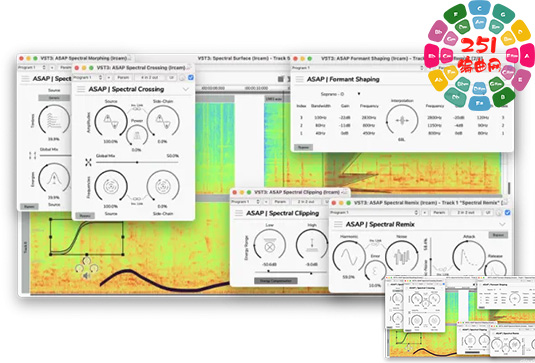Viewport: 535px width, 363px height.
Task: Click the Power knob in Spectral Crossing
Action: pyautogui.click(x=137, y=135)
